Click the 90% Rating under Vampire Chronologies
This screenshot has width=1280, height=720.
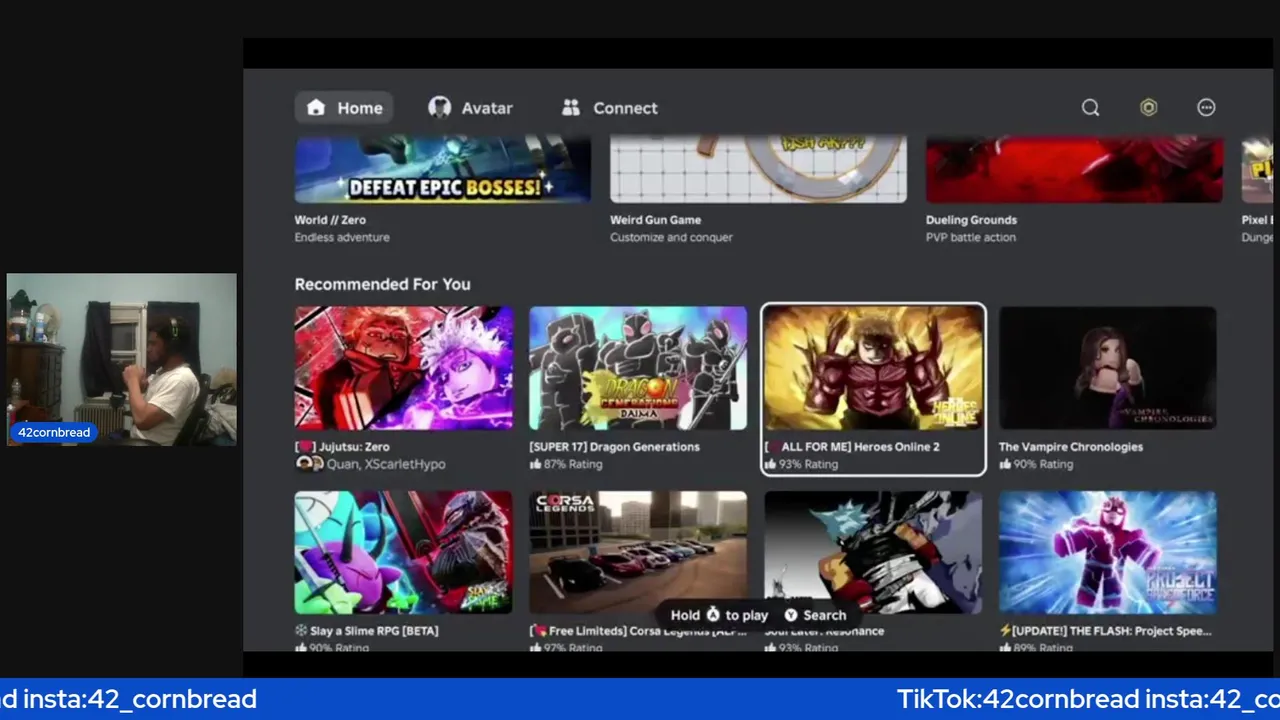pyautogui.click(x=1043, y=464)
